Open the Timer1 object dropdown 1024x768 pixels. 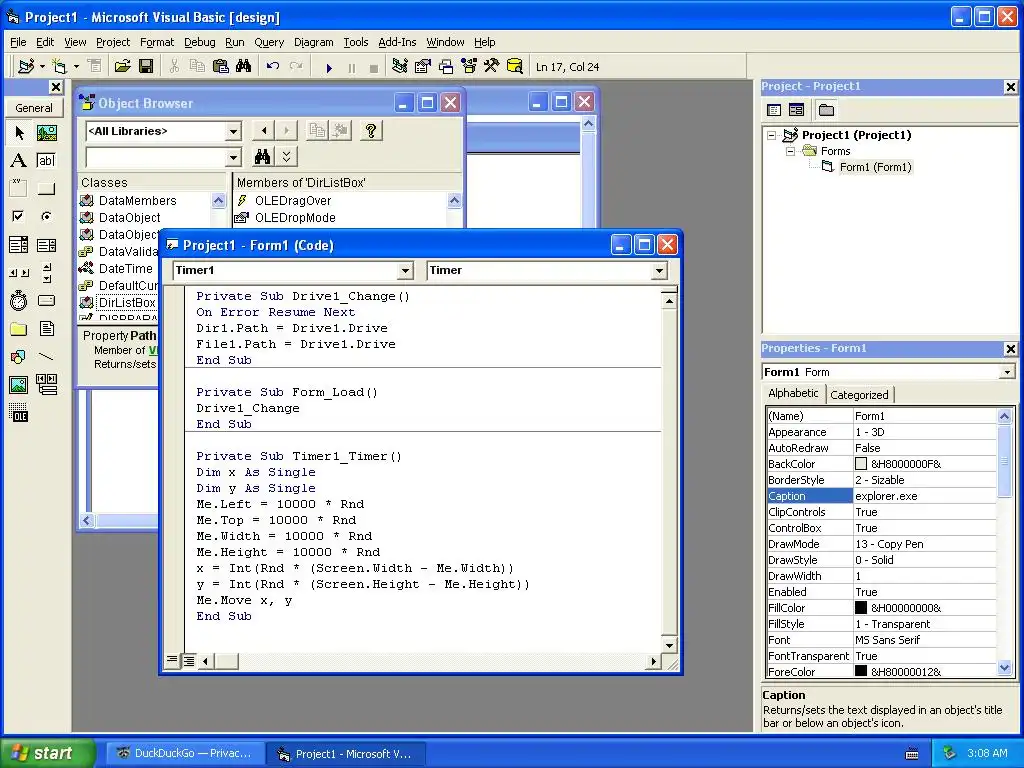point(405,270)
